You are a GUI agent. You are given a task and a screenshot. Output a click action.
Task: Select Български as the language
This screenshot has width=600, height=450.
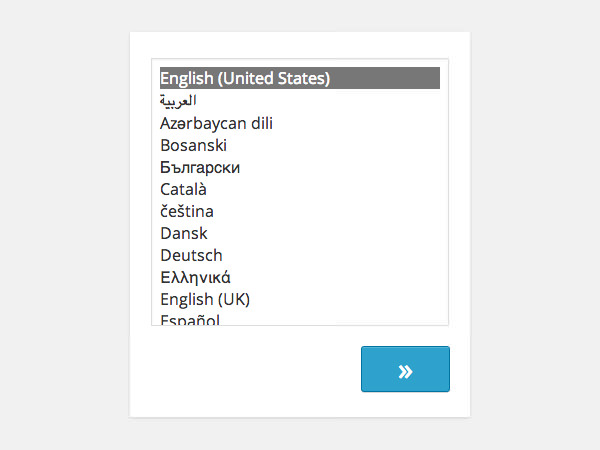pyautogui.click(x=199, y=167)
